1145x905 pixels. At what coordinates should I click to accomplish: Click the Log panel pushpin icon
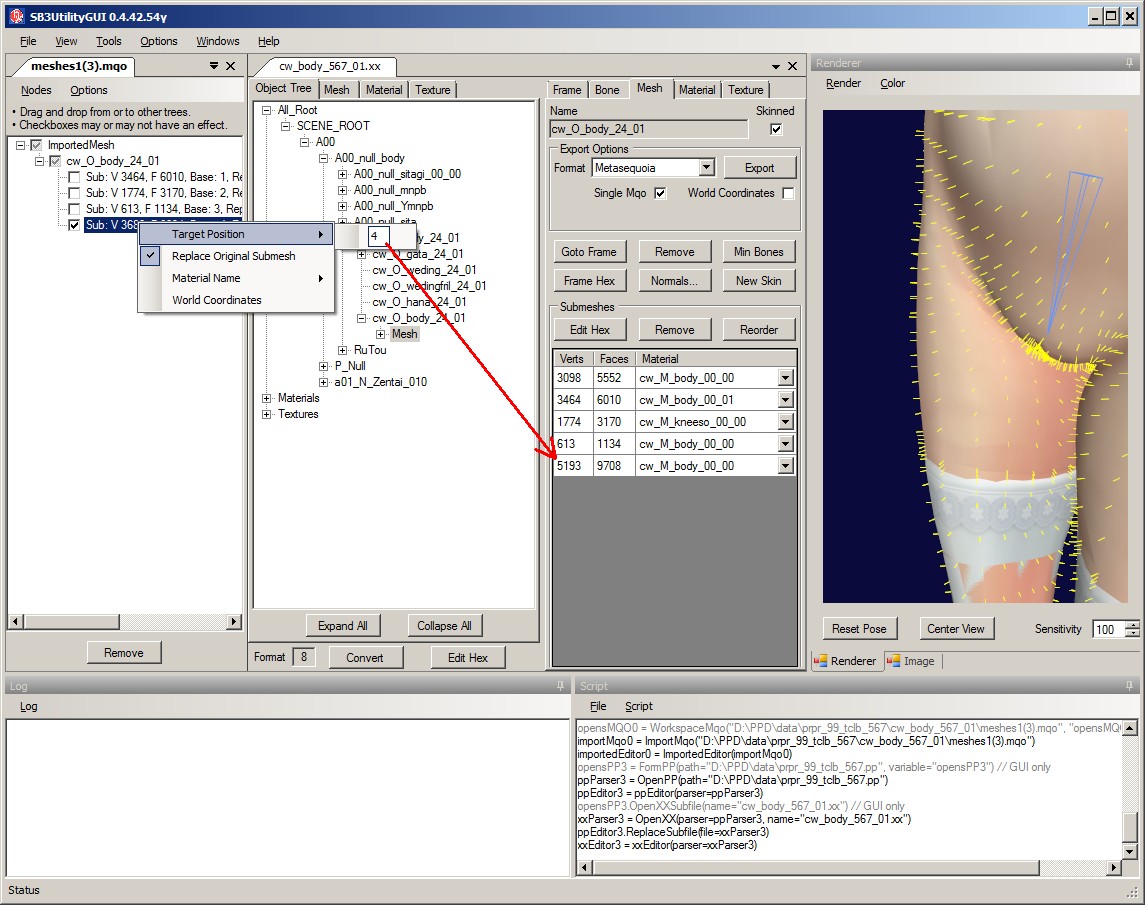[x=560, y=686]
